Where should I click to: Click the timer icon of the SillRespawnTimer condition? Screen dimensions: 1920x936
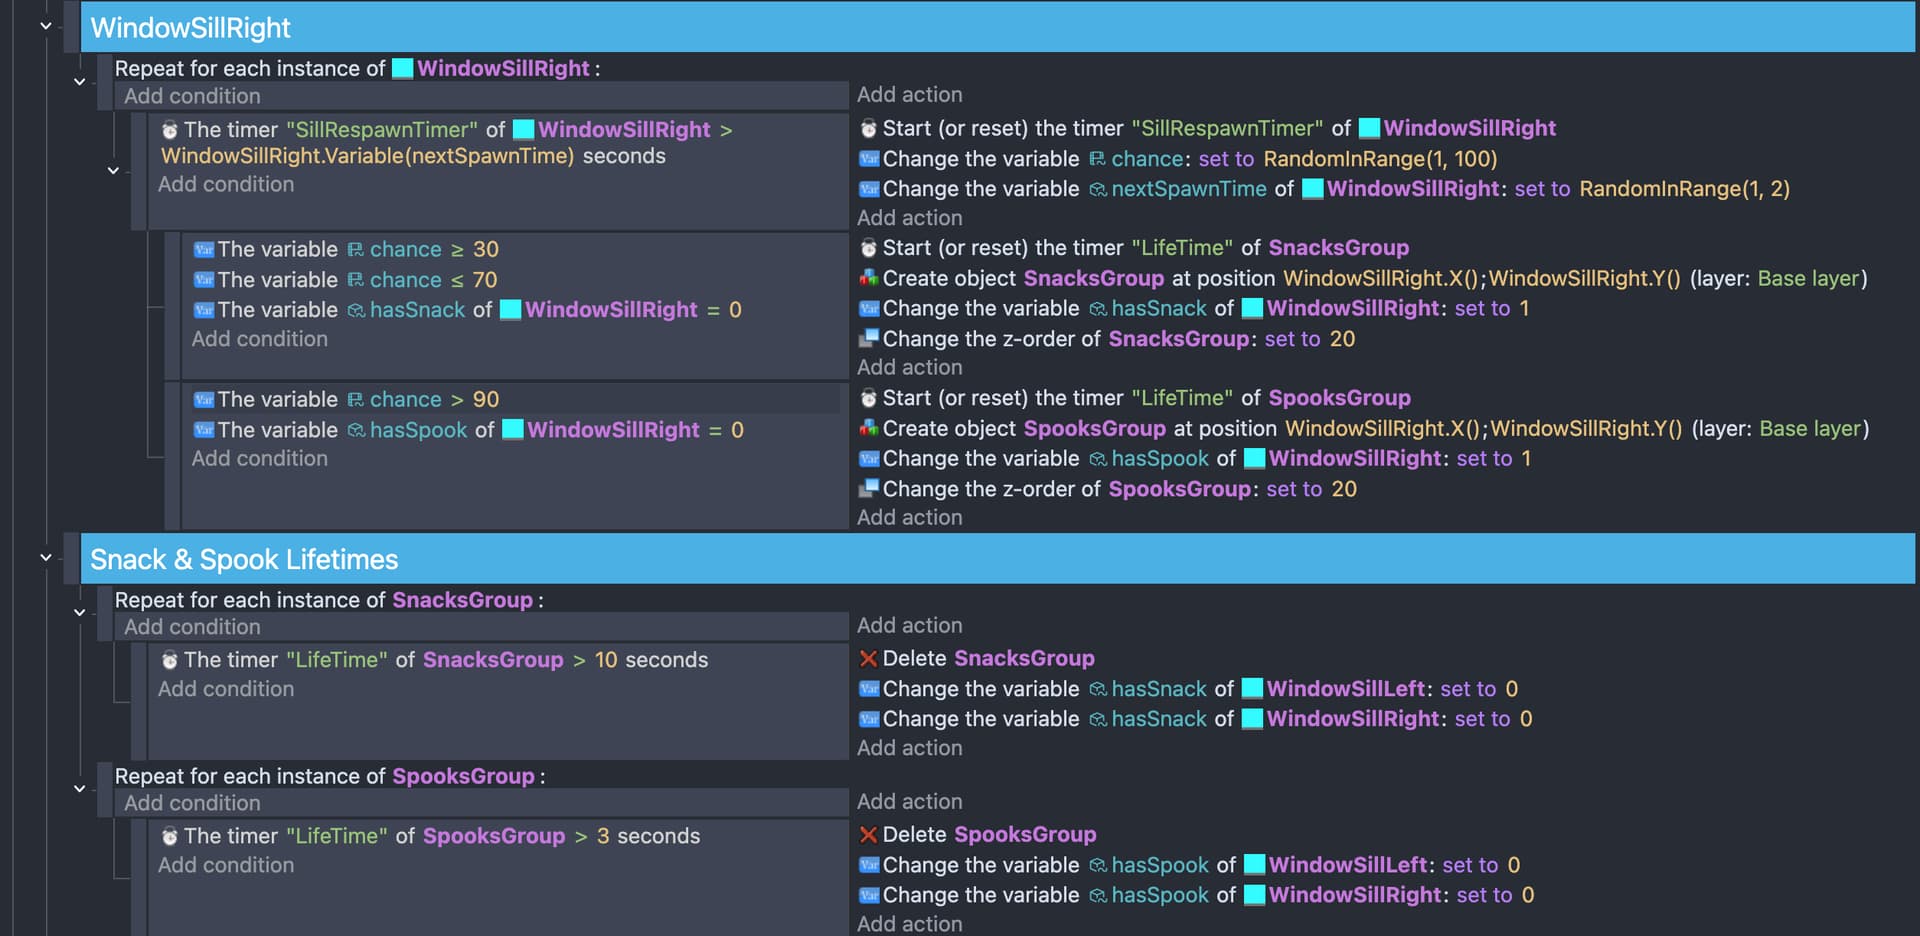[x=170, y=130]
